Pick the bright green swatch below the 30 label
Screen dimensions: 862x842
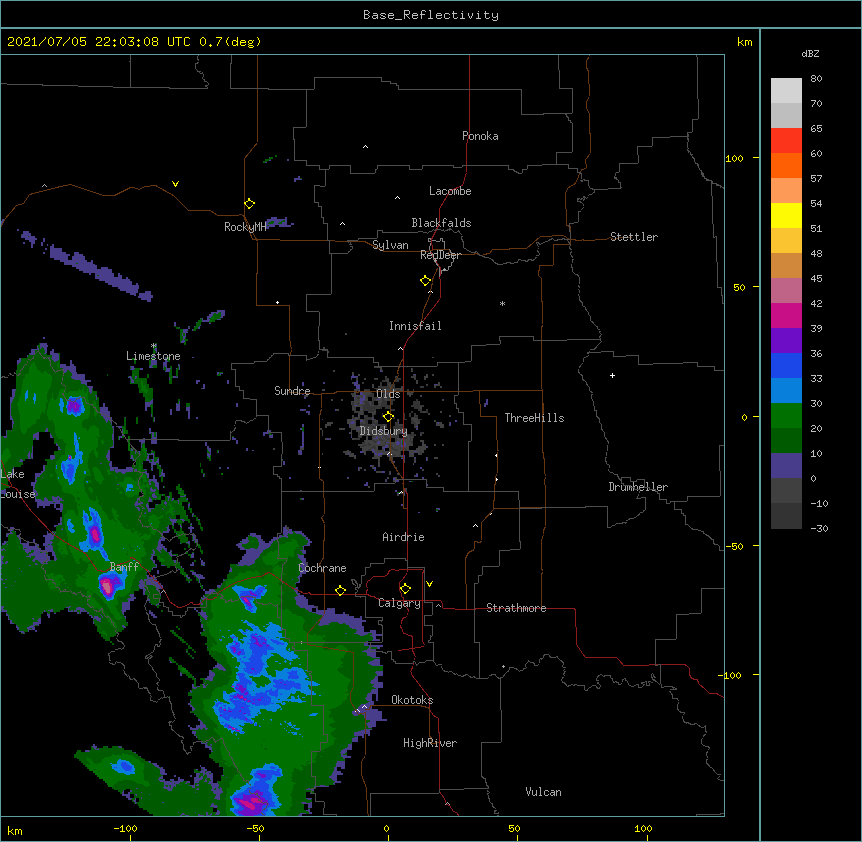click(x=786, y=416)
